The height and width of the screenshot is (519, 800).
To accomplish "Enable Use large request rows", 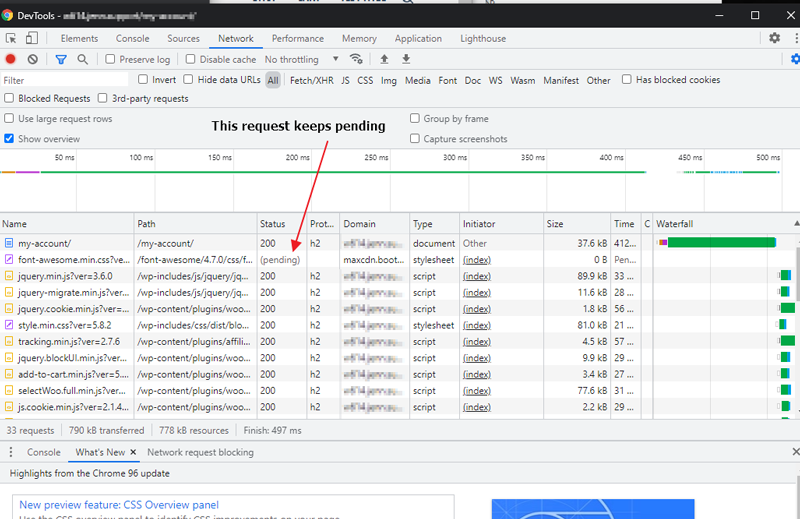I will click(9, 118).
